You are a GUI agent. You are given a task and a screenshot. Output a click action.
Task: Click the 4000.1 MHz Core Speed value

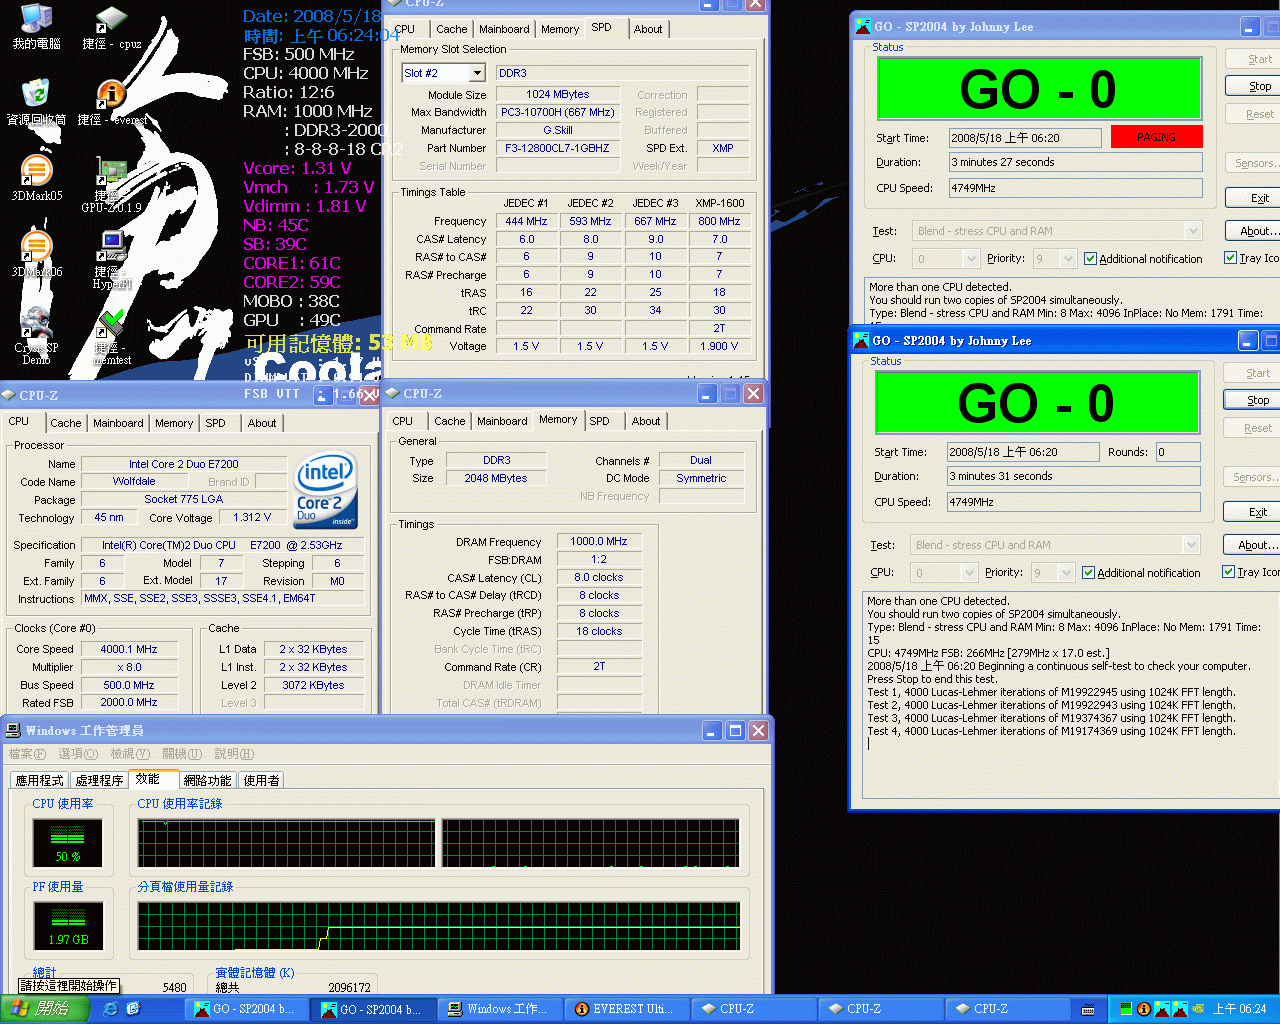click(x=129, y=649)
